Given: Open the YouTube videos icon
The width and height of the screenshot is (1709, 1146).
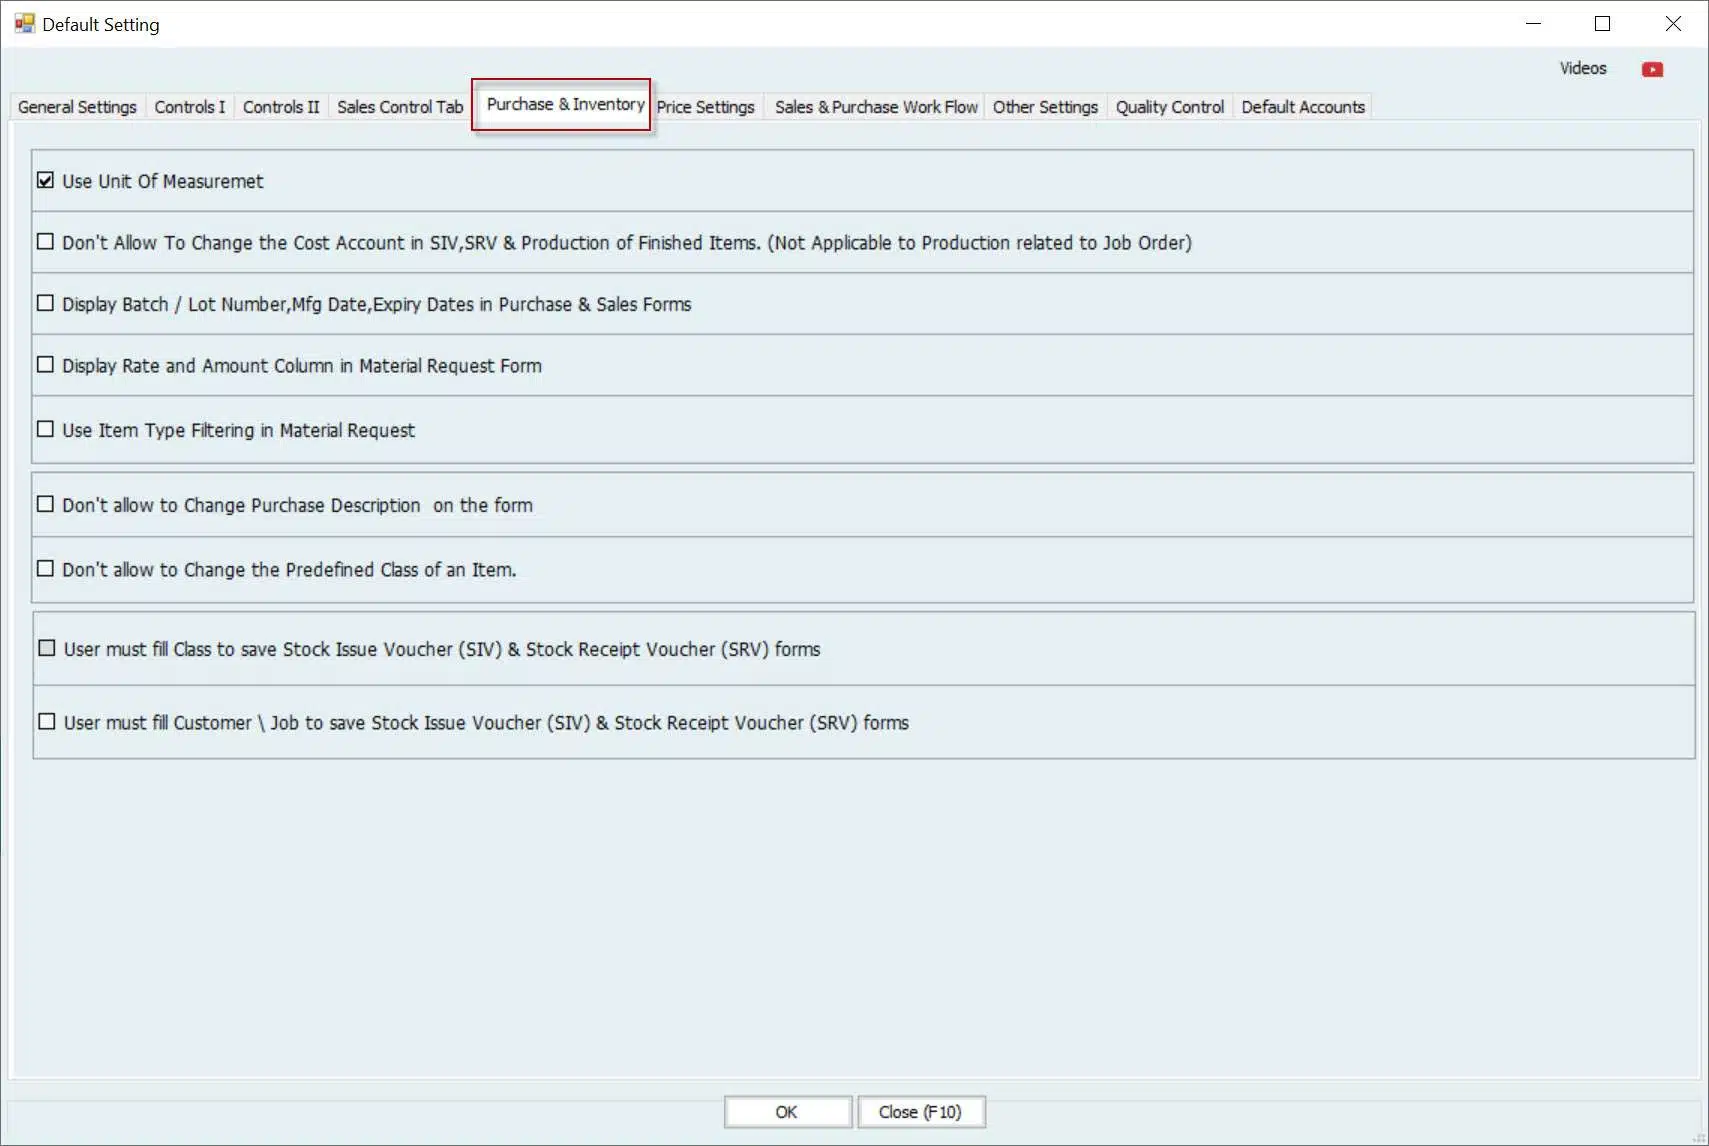Looking at the screenshot, I should click(x=1652, y=69).
